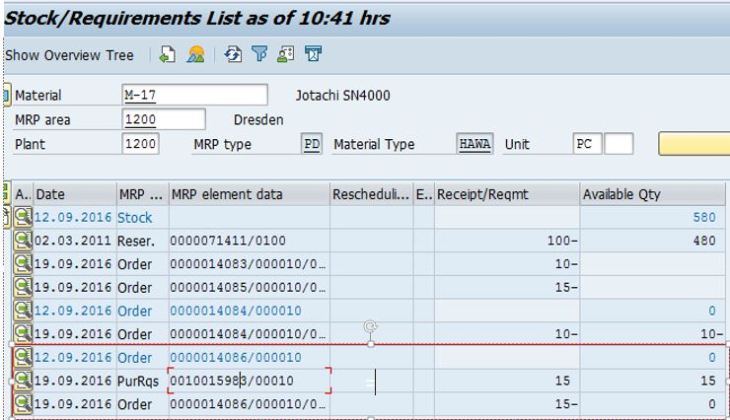This screenshot has width=730, height=420.
Task: Open details icon for 0000014084/000010 blue row
Action: (23, 311)
